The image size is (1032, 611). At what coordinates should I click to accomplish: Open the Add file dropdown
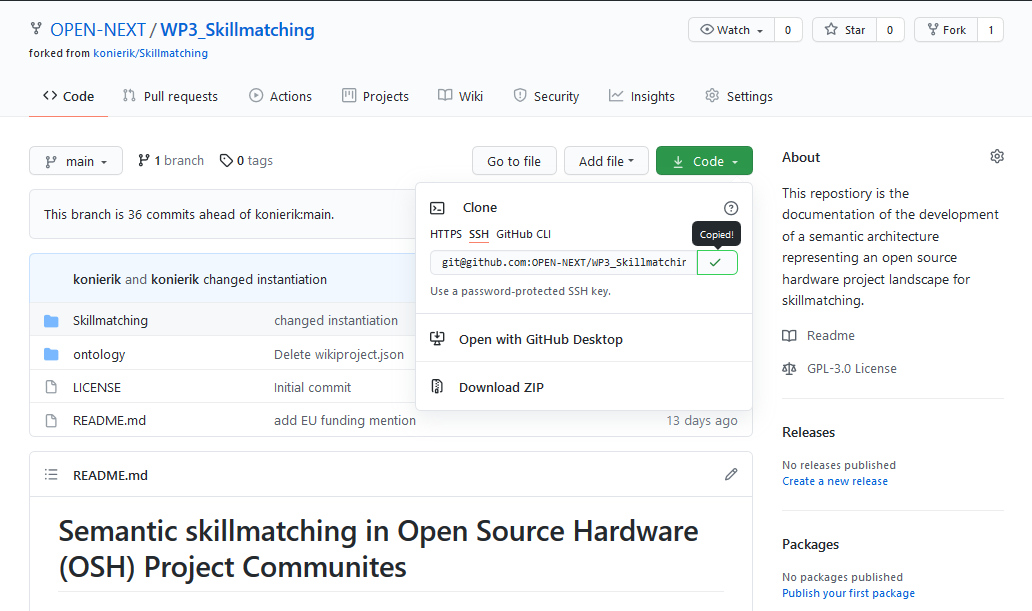pyautogui.click(x=606, y=161)
